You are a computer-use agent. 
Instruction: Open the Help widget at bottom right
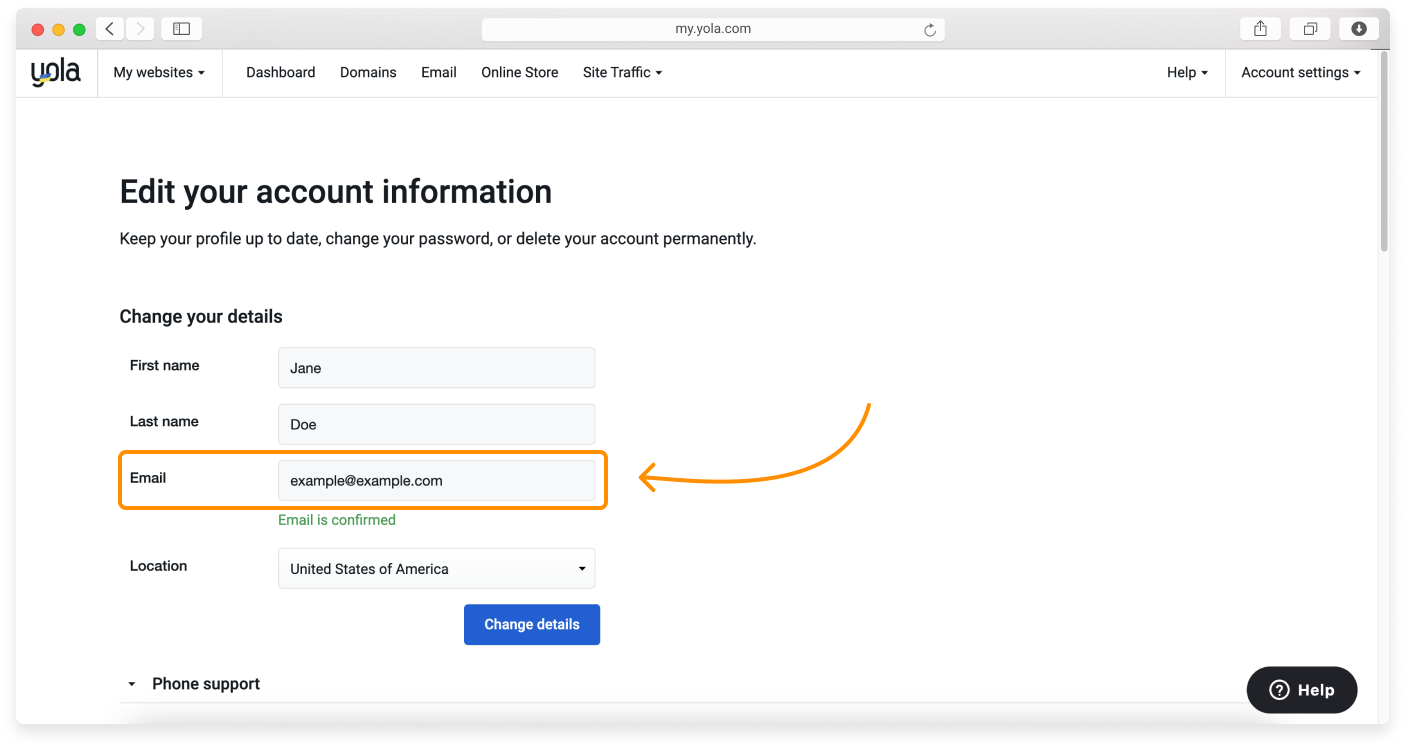click(1301, 690)
